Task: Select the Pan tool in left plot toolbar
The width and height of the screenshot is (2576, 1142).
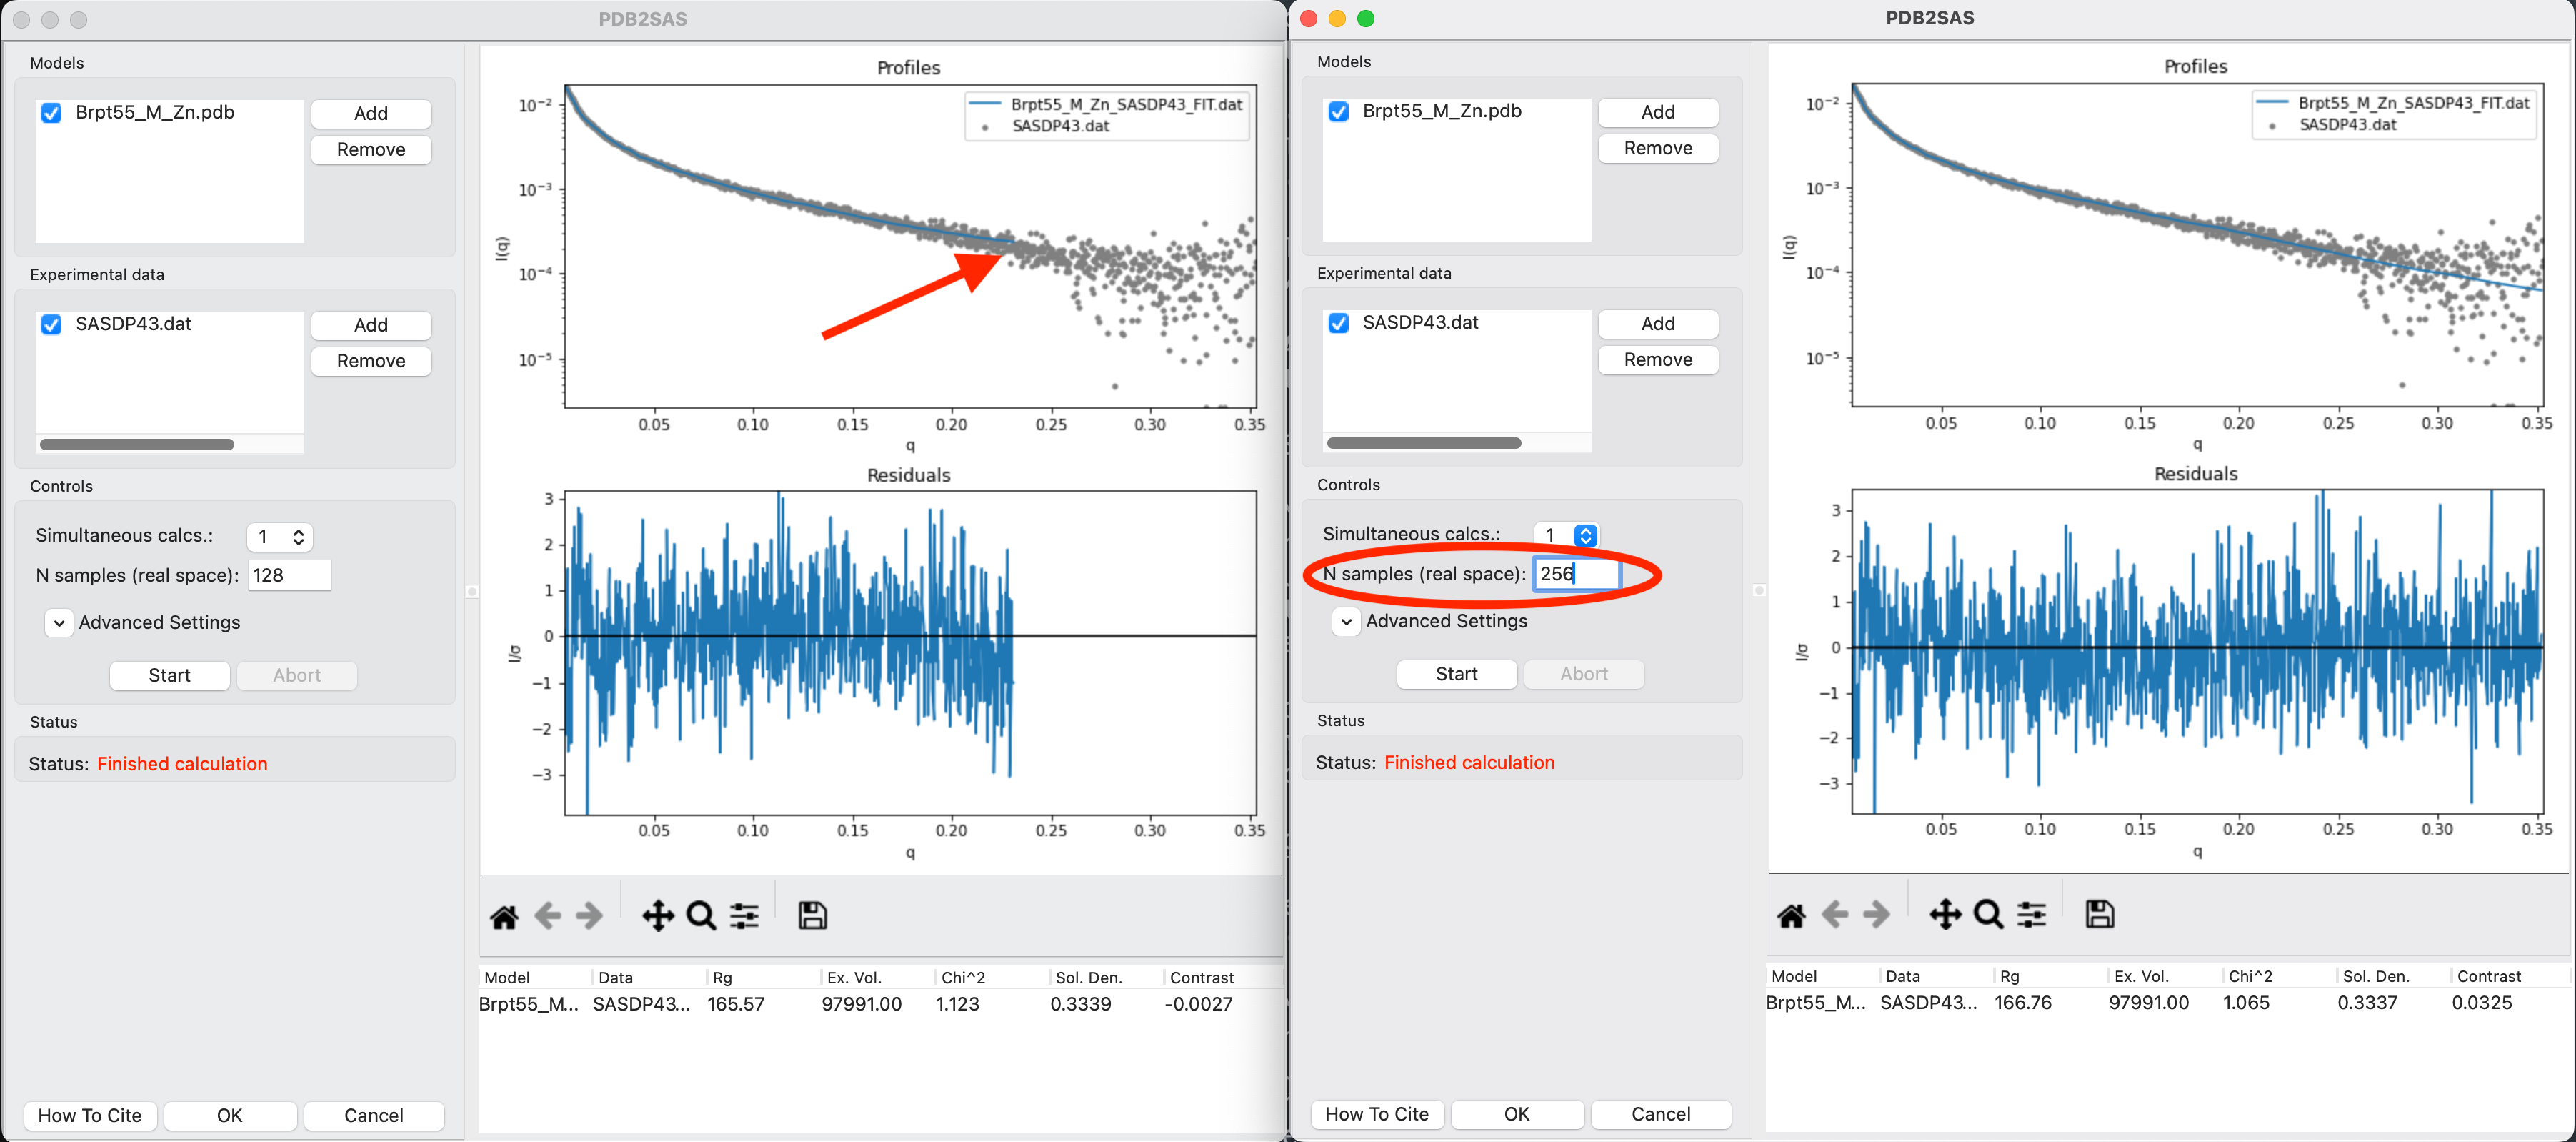Action: pos(657,916)
